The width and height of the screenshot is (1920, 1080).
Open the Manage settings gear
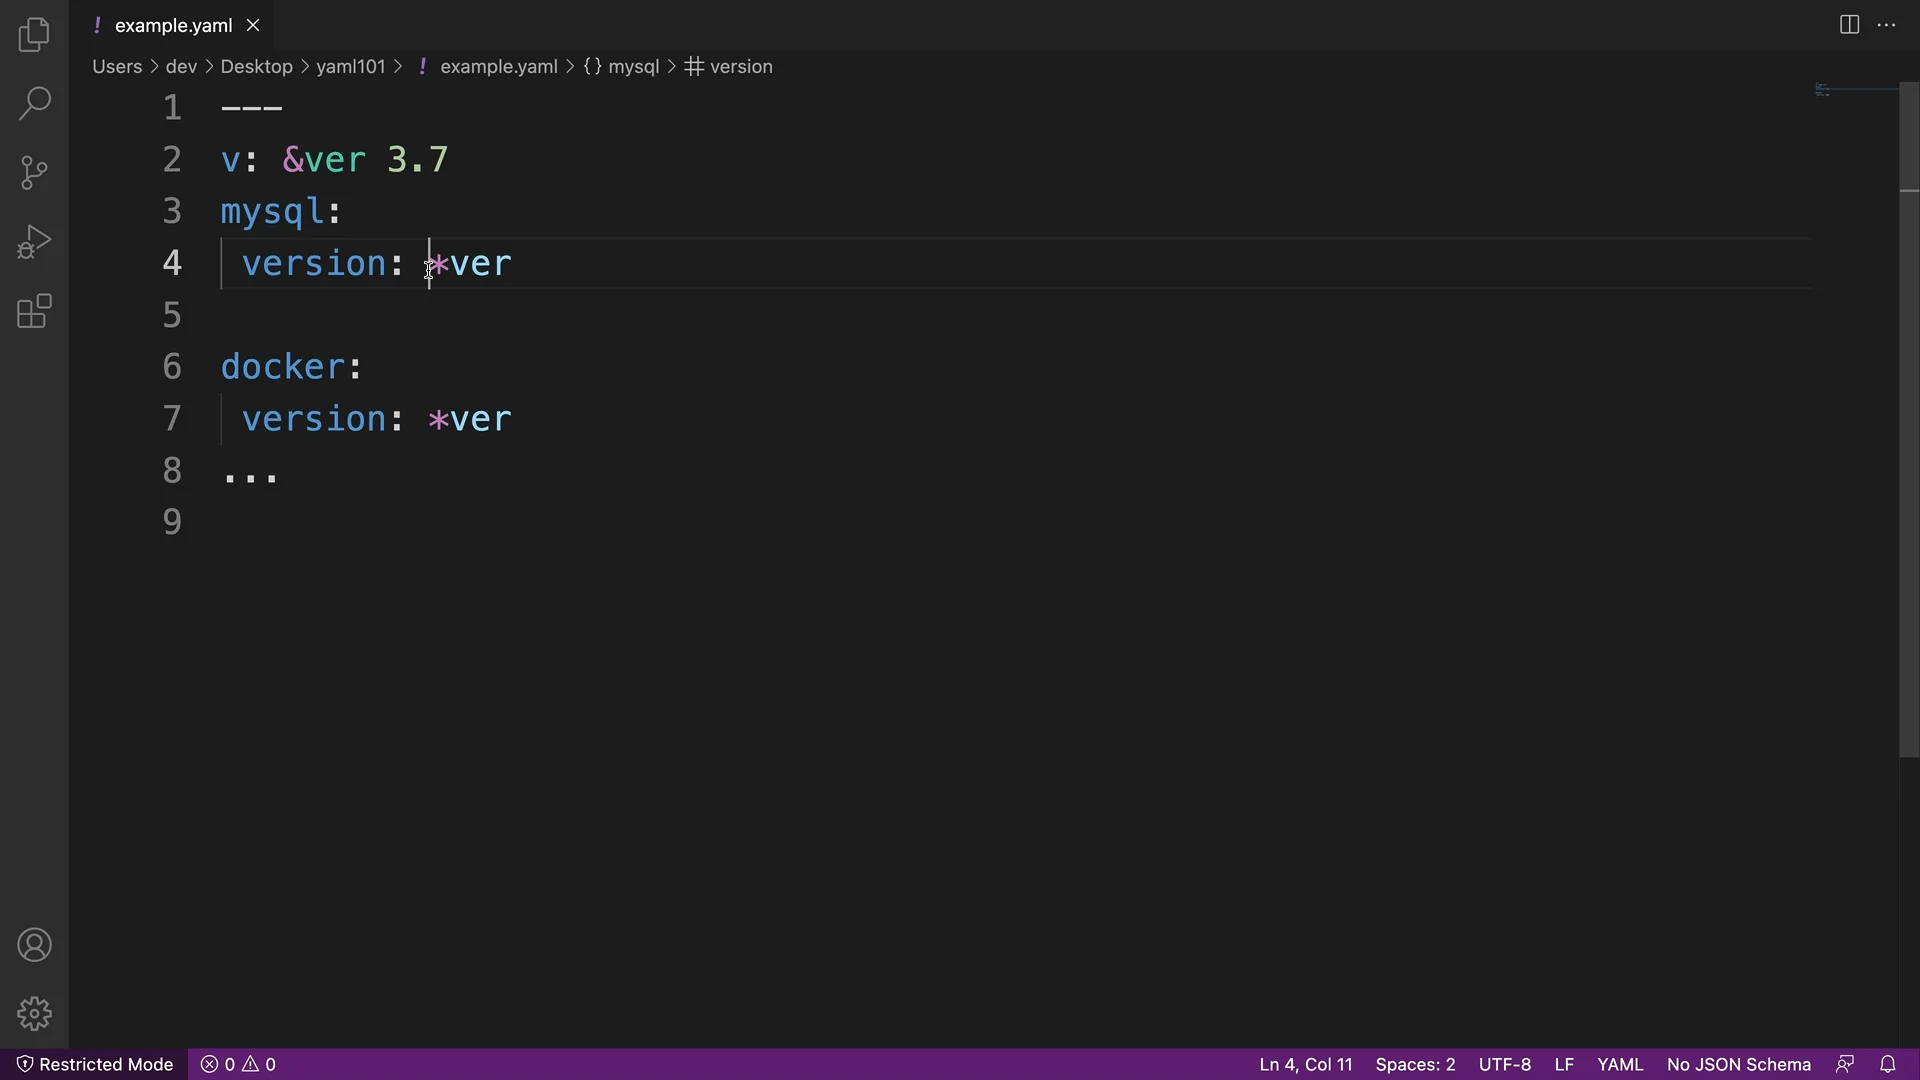34,1013
